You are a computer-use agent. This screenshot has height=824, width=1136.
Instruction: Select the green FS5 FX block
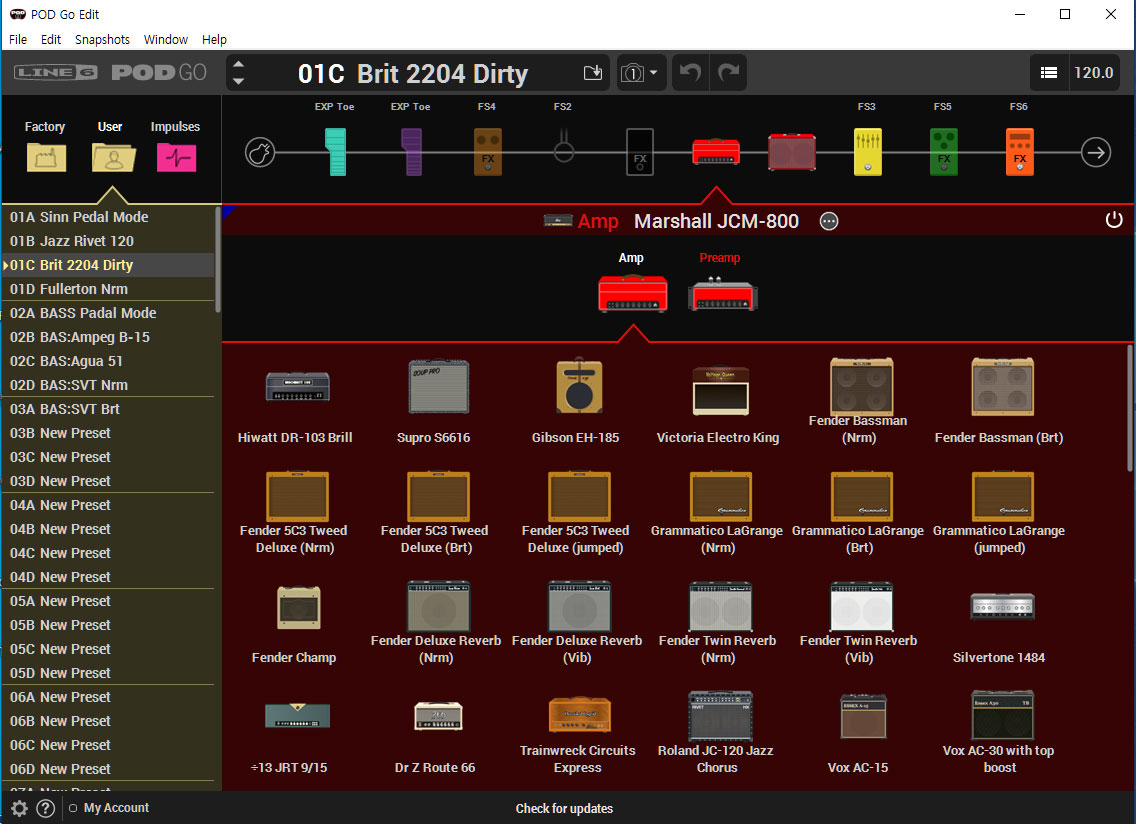(x=943, y=152)
